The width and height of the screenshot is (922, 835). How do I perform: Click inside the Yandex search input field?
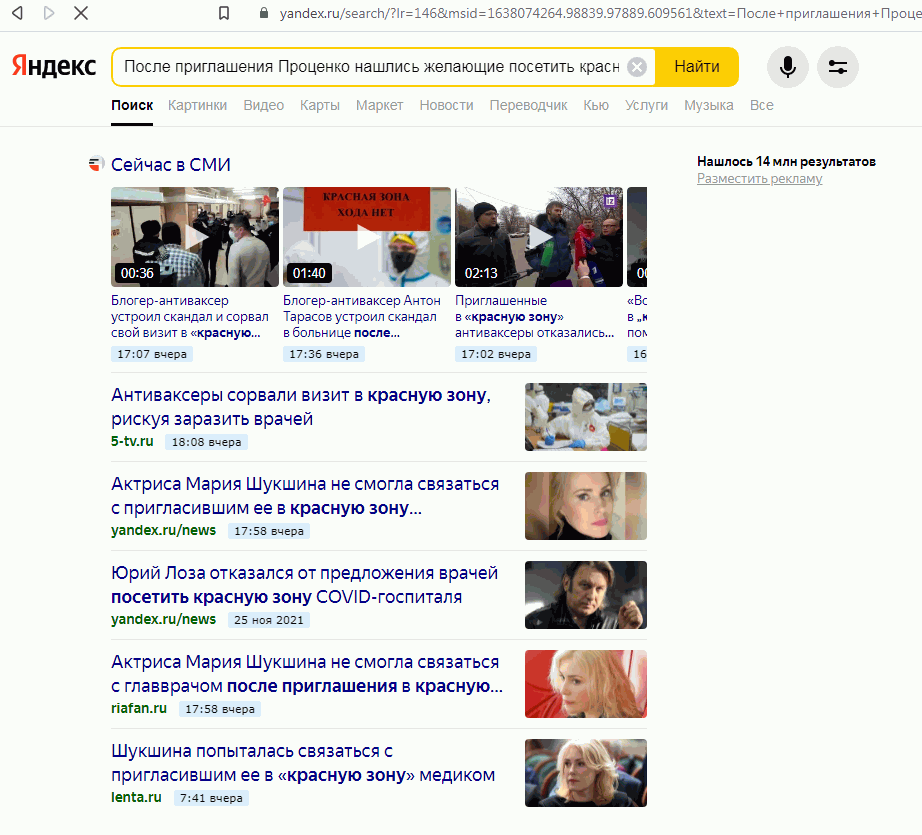[372, 67]
